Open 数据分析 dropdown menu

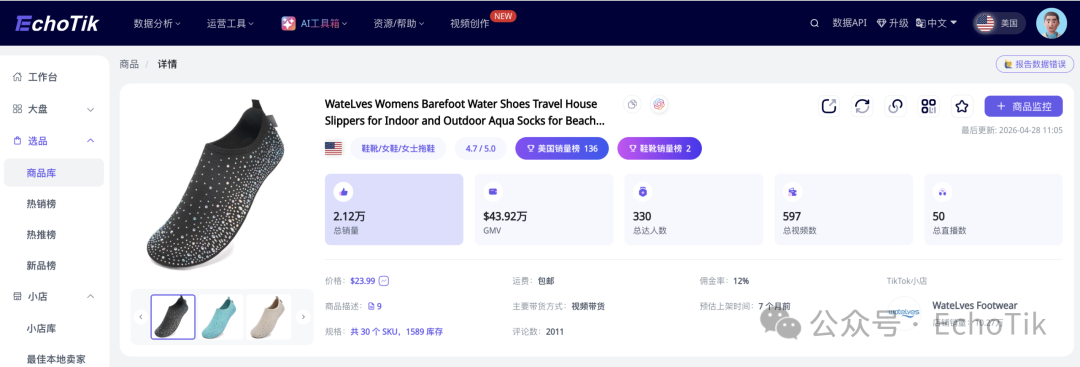pos(157,23)
